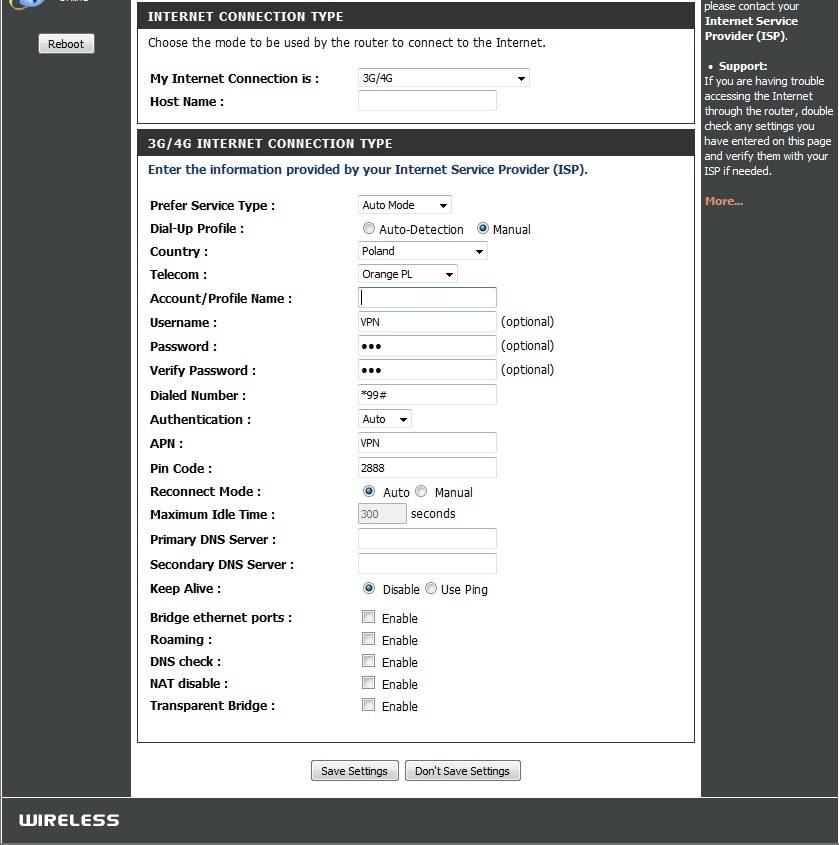Screen dimensions: 839x845
Task: Select Auto-Detection dial-up profile radio
Action: coord(369,228)
